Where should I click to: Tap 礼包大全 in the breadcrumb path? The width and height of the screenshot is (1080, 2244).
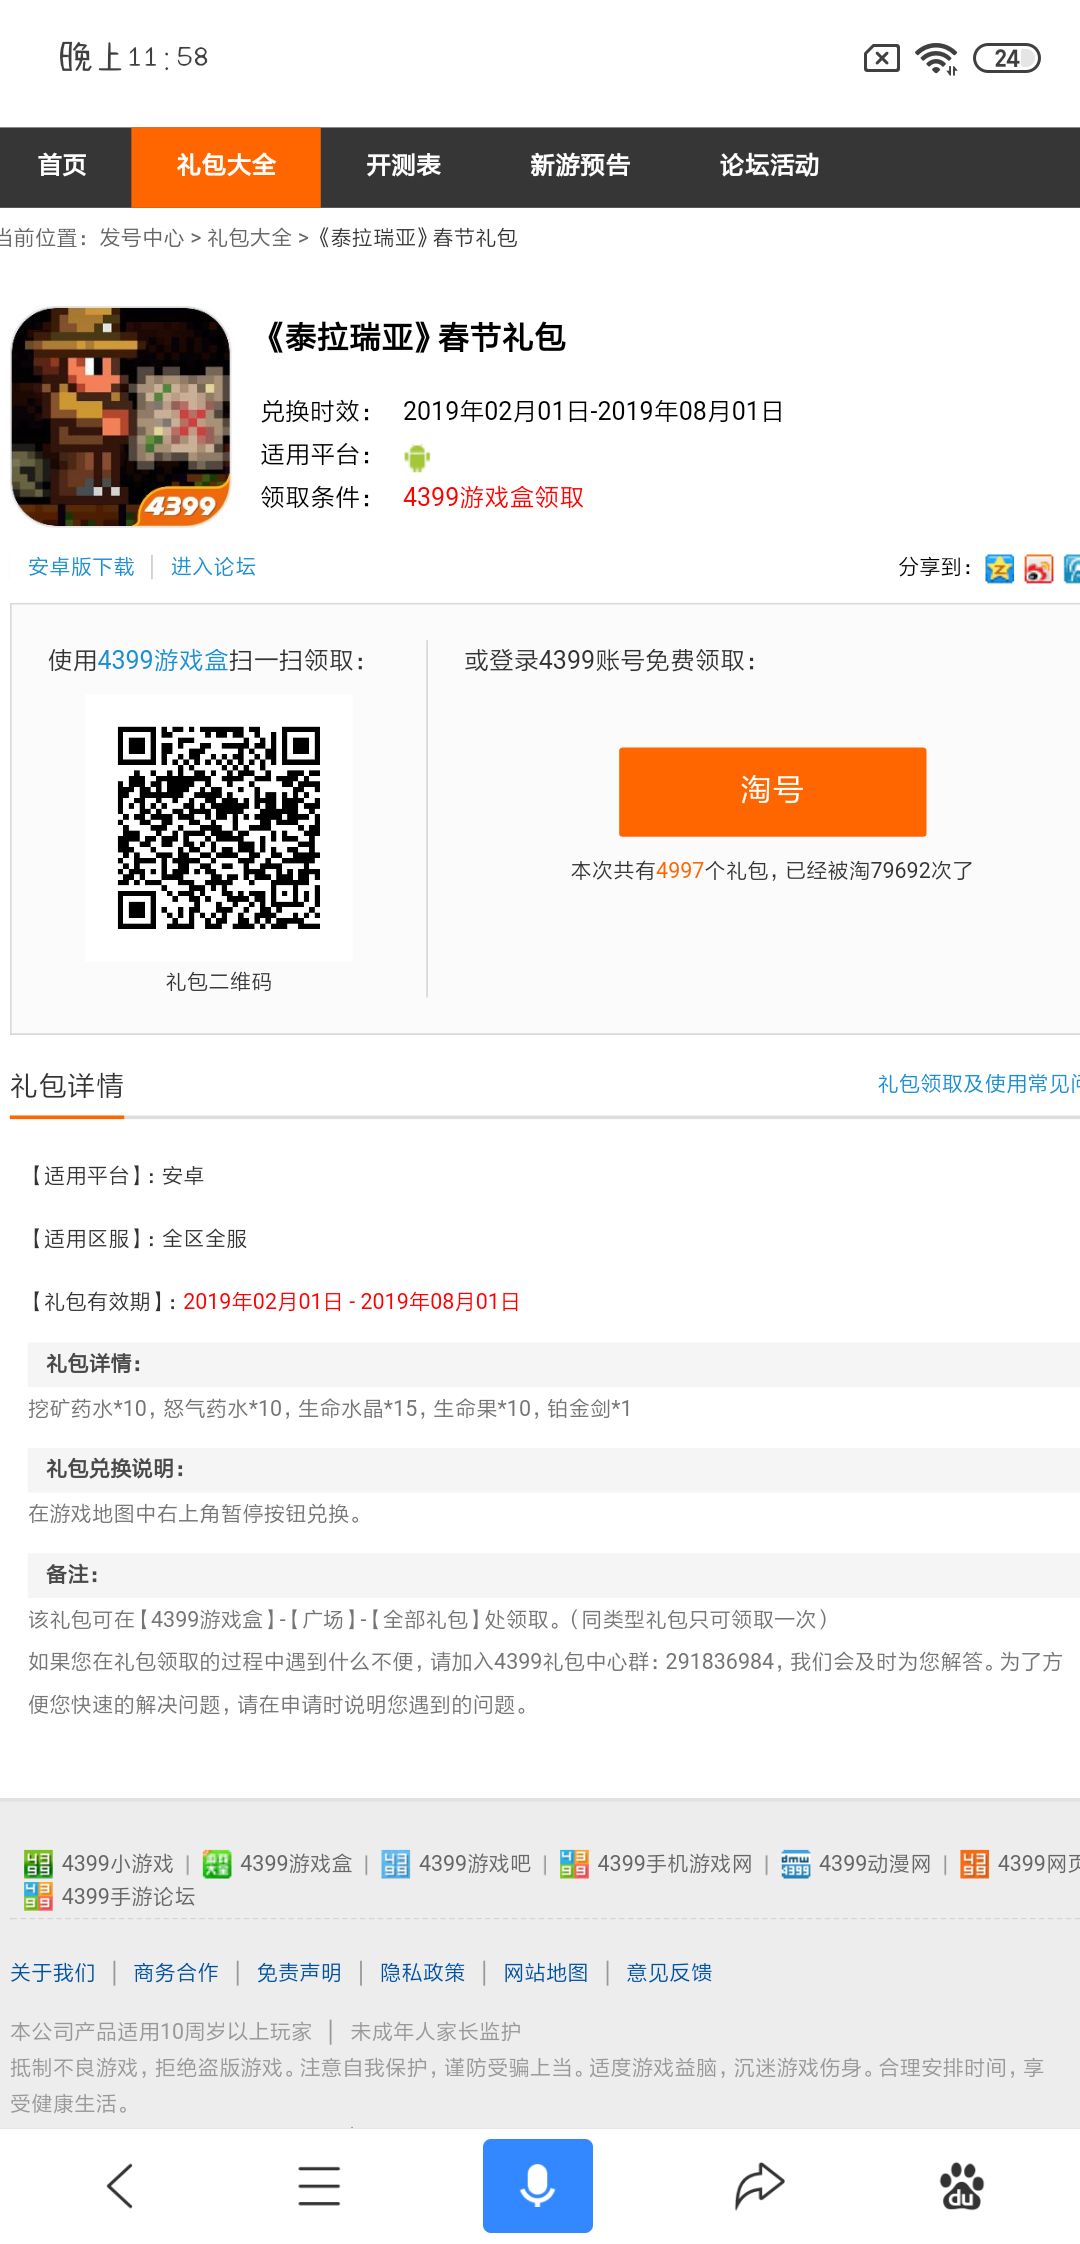(249, 238)
